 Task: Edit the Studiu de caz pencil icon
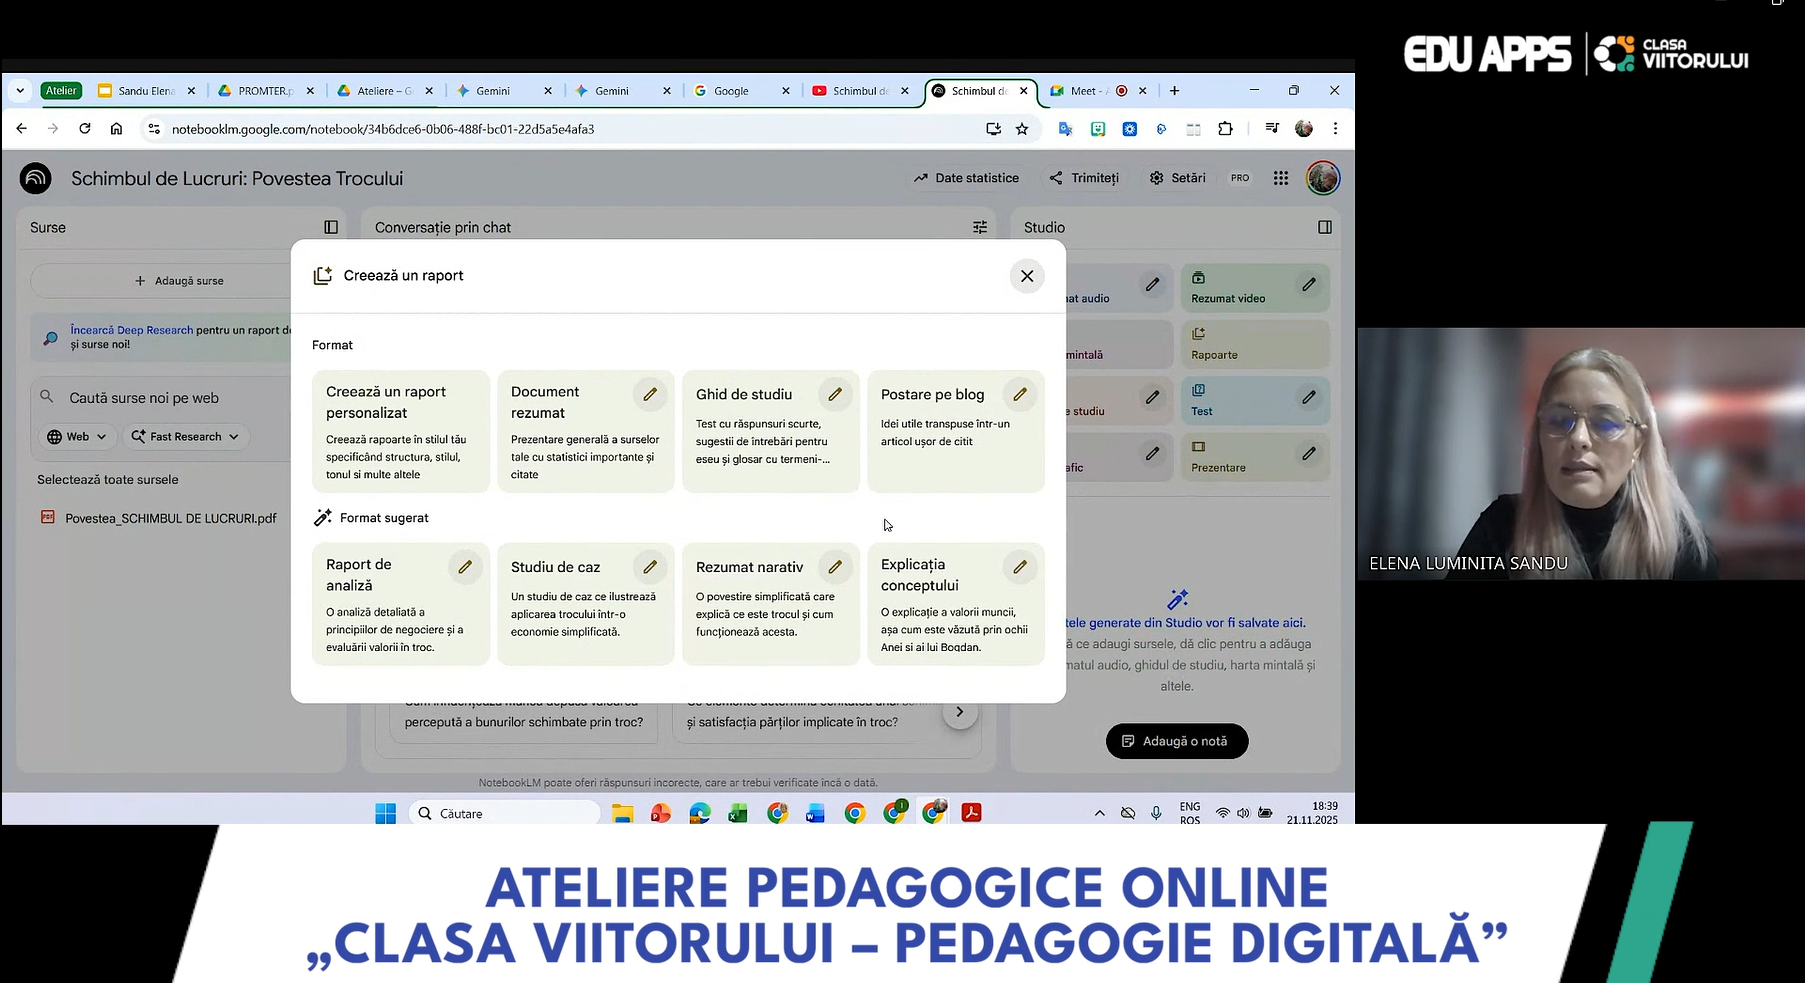650,567
